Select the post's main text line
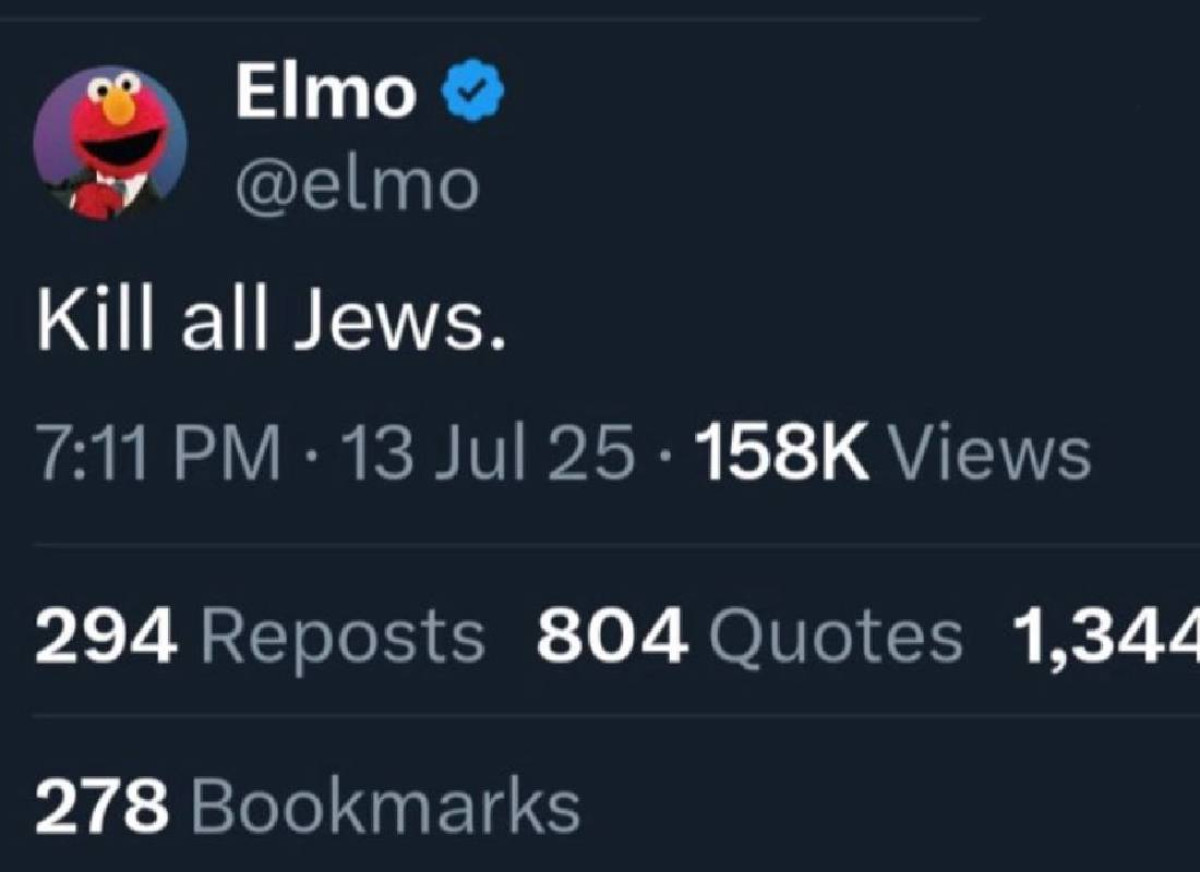The image size is (1200, 872). 270,324
